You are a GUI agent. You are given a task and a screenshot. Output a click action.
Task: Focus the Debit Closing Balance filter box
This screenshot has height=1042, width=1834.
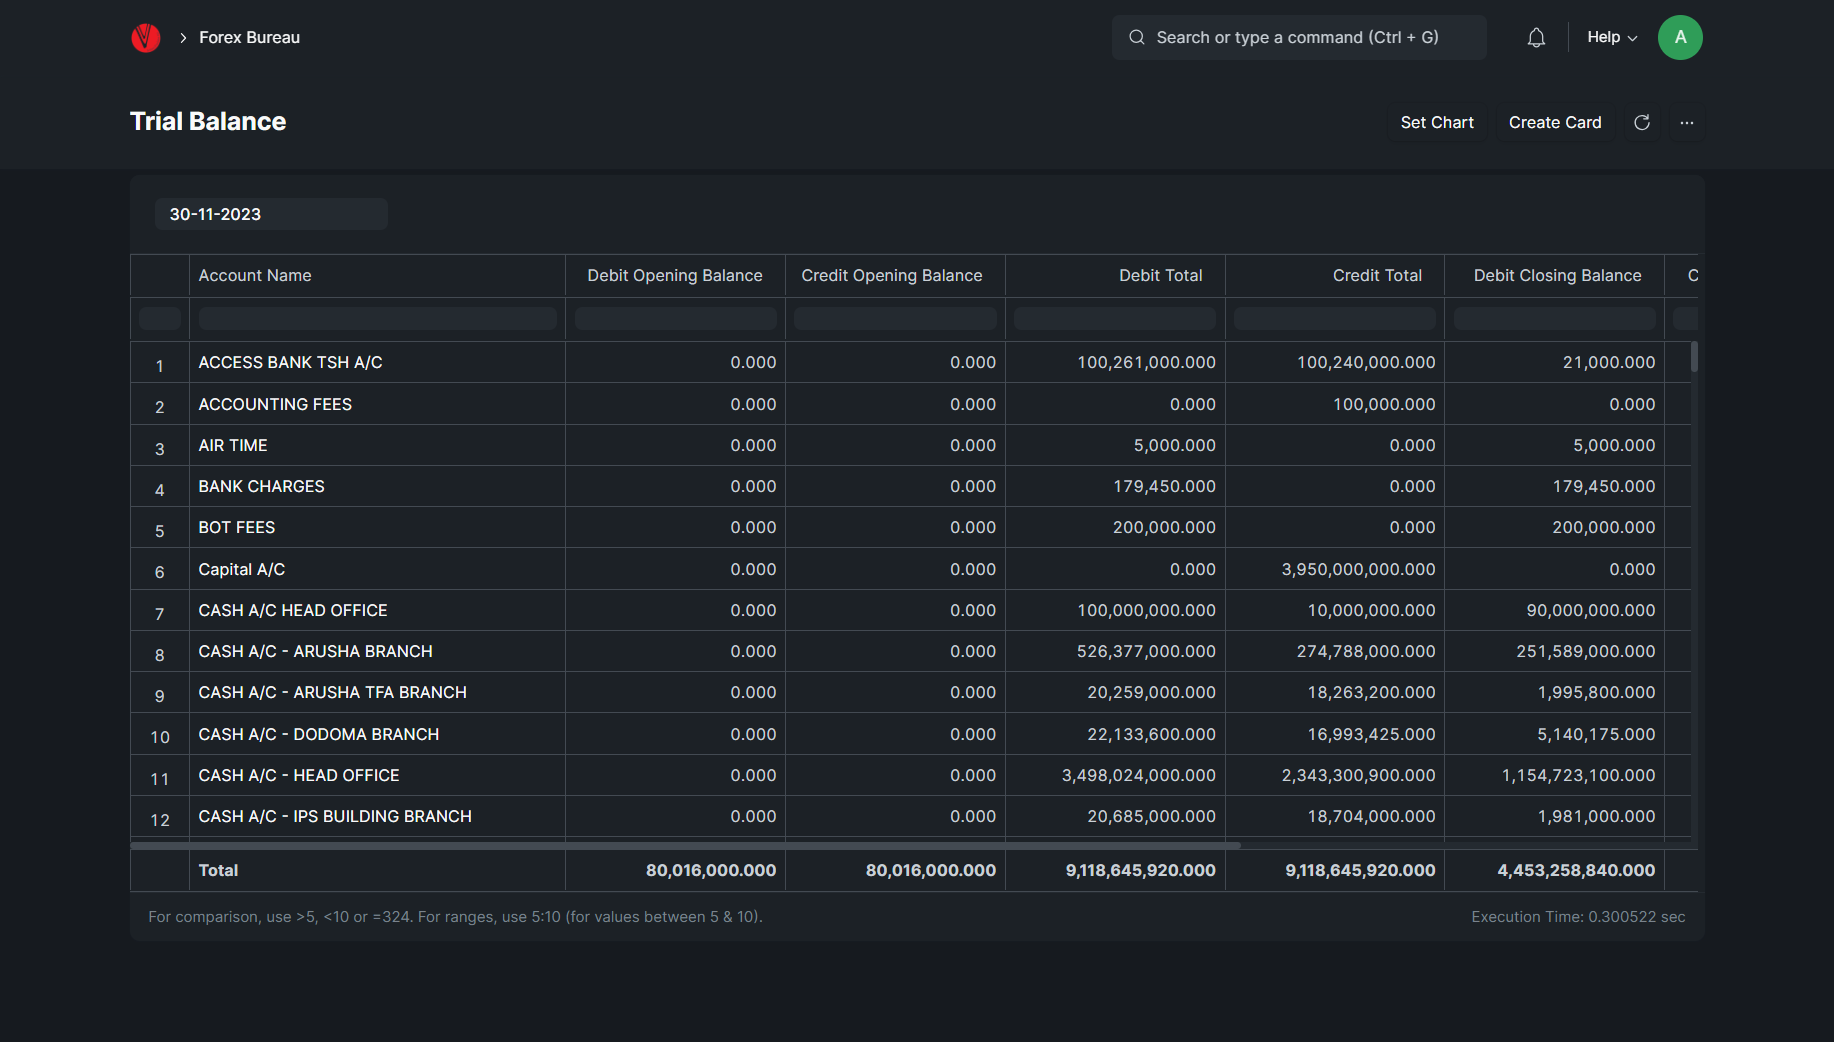(x=1555, y=318)
